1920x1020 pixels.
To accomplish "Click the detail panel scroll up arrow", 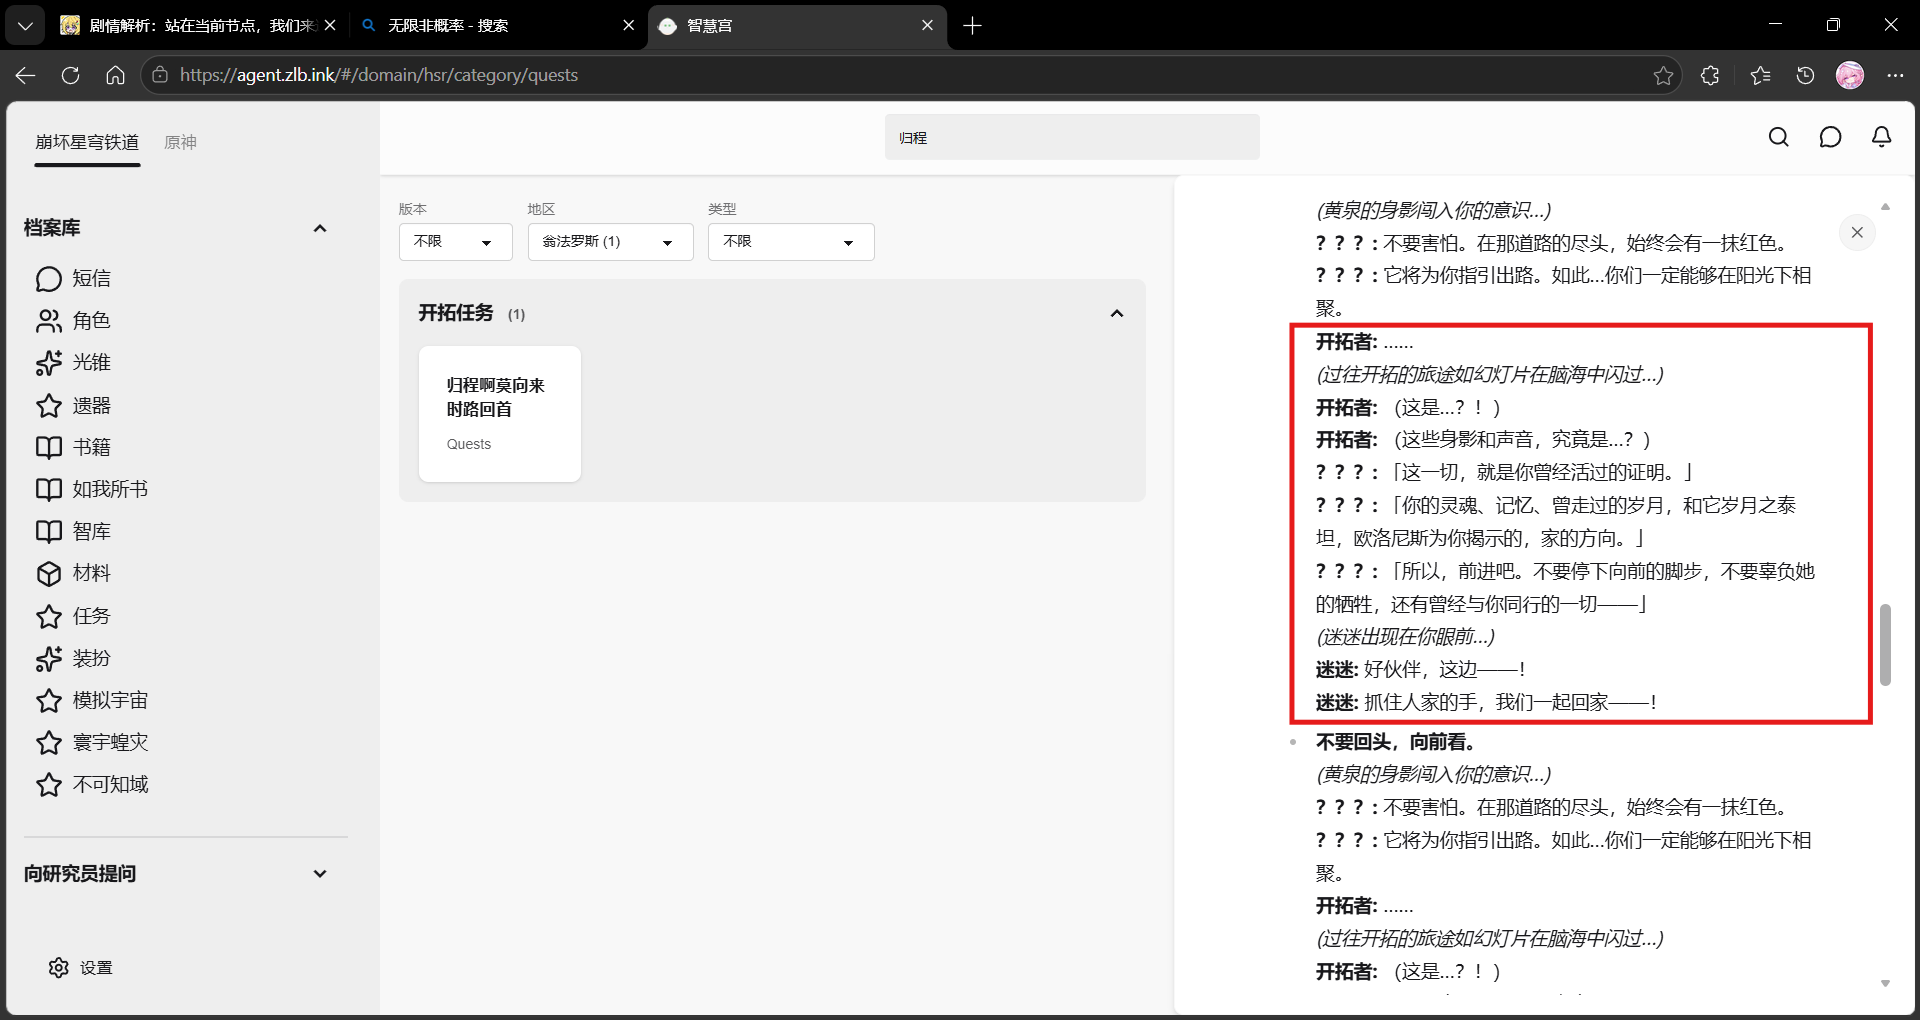I will [x=1885, y=207].
